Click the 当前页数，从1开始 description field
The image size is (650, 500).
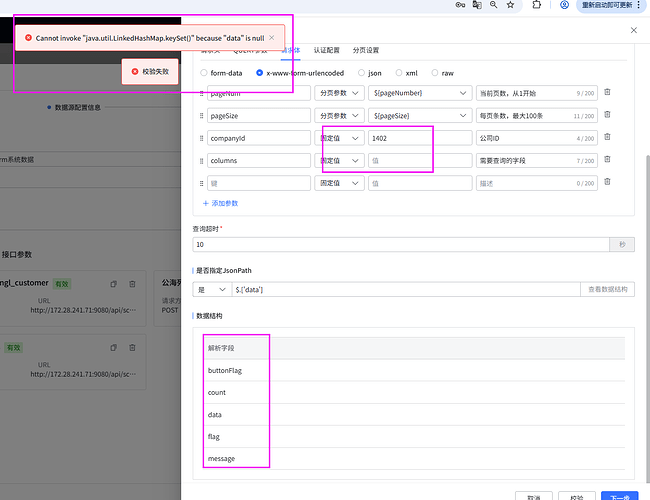536,93
